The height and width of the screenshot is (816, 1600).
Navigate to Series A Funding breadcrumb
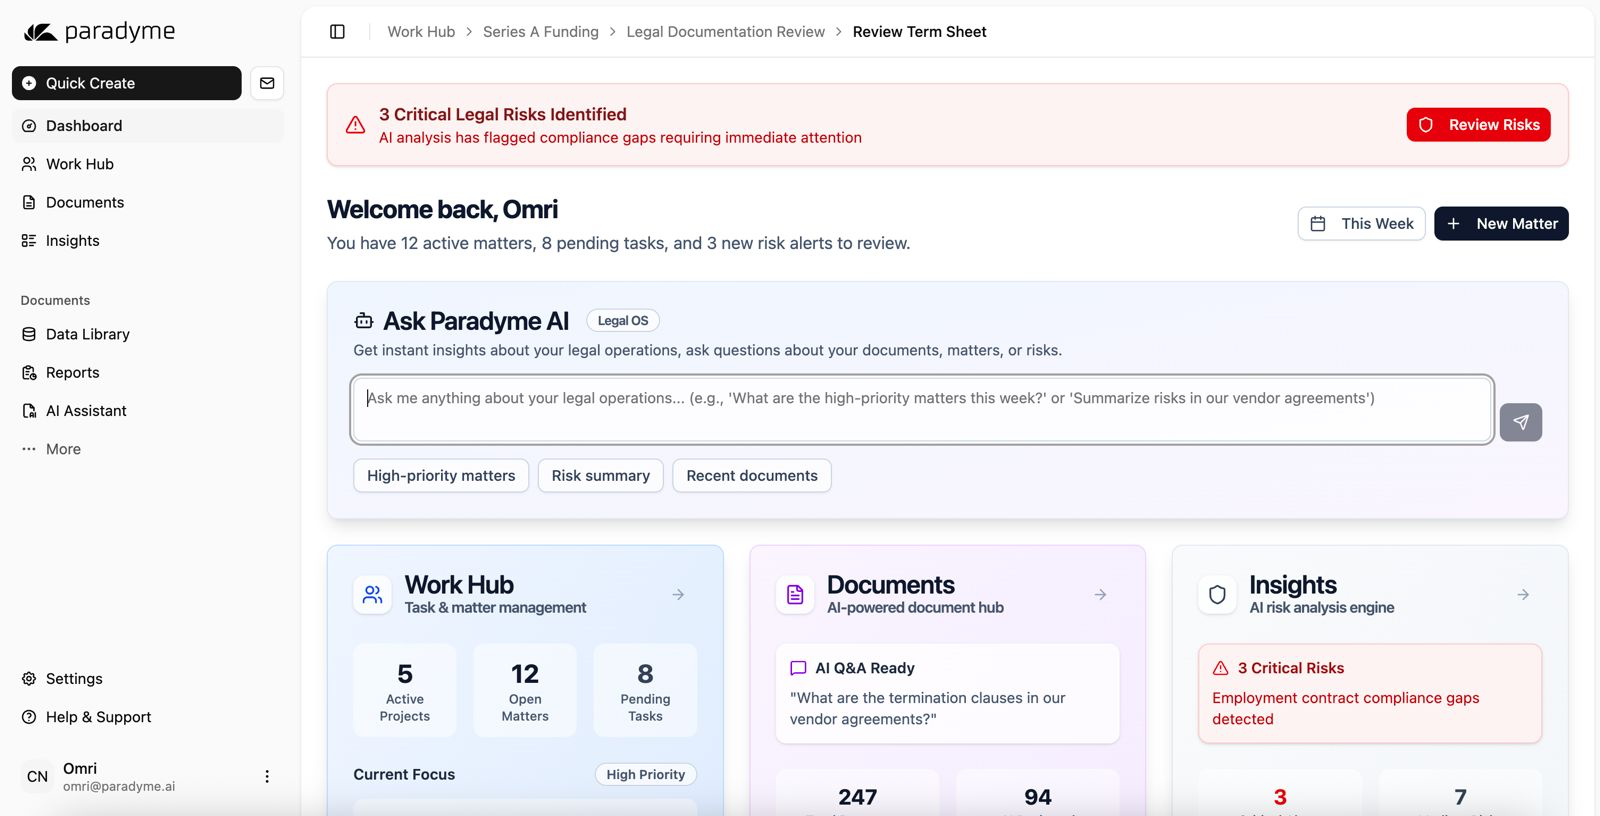pos(540,32)
